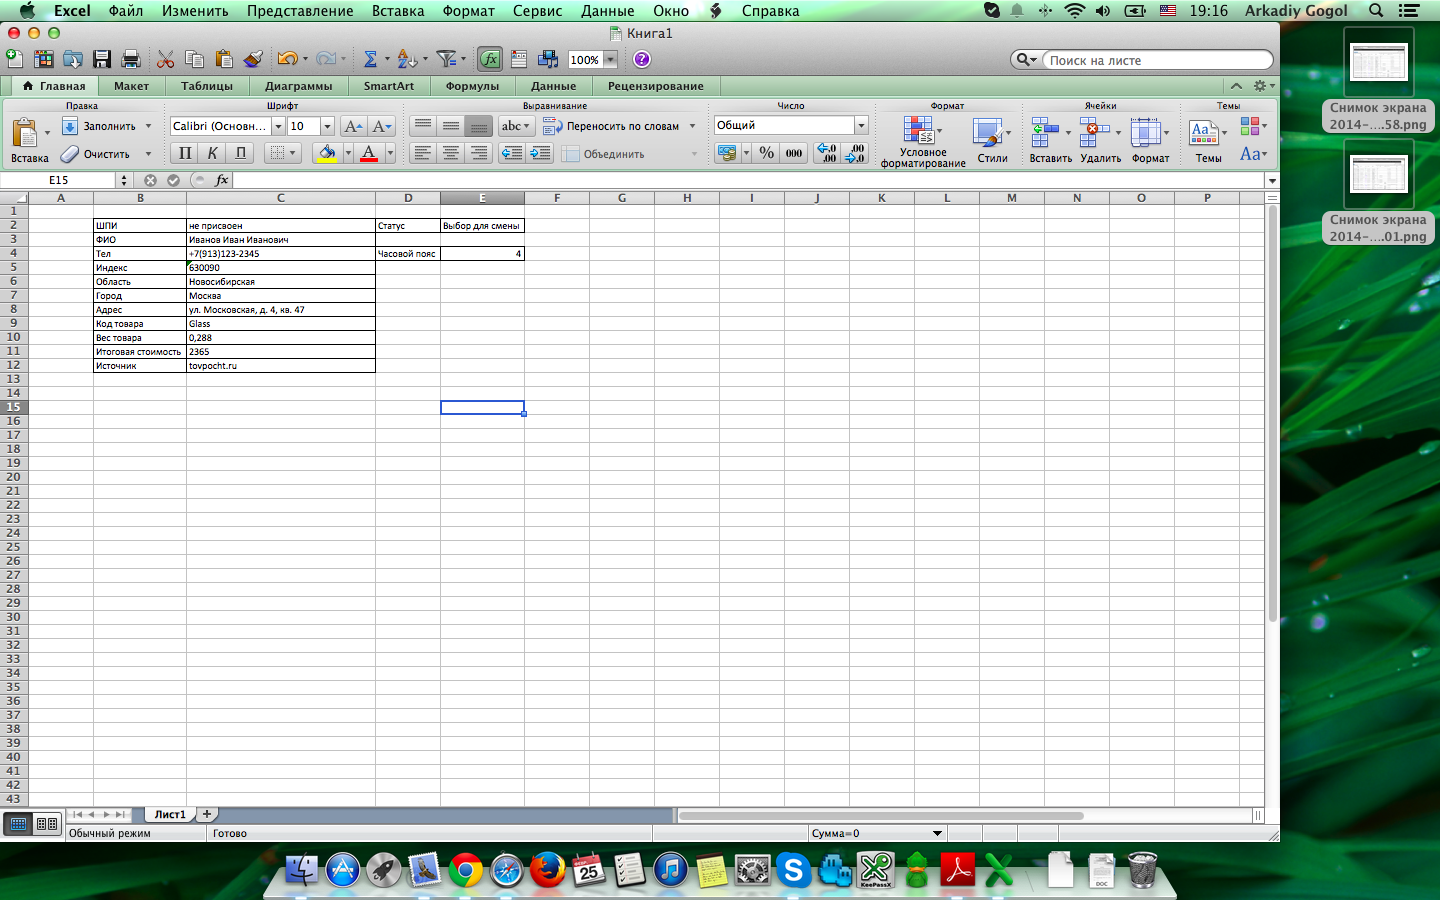This screenshot has width=1440, height=900.
Task: Decrease cell indent
Action: tap(512, 153)
